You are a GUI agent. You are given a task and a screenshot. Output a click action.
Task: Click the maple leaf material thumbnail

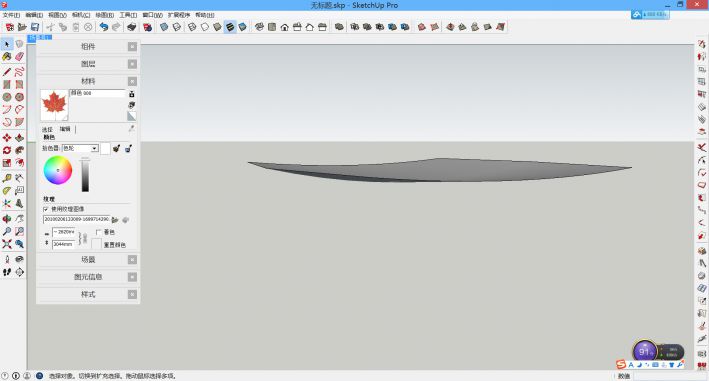click(x=54, y=105)
